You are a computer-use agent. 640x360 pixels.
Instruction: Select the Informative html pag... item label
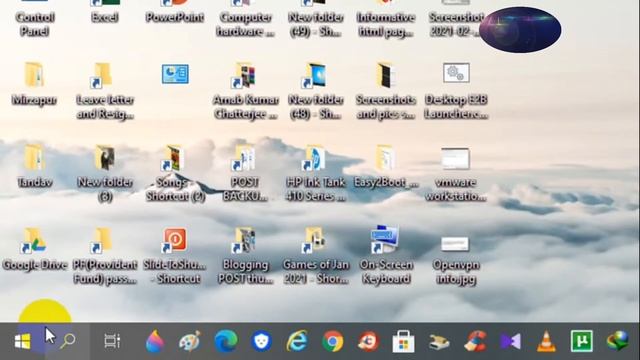[x=386, y=24]
